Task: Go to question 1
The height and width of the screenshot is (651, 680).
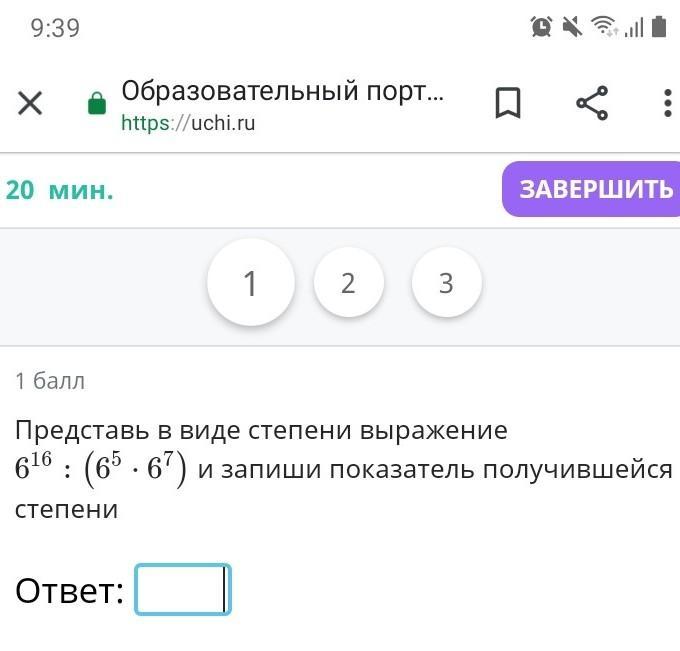Action: (251, 283)
